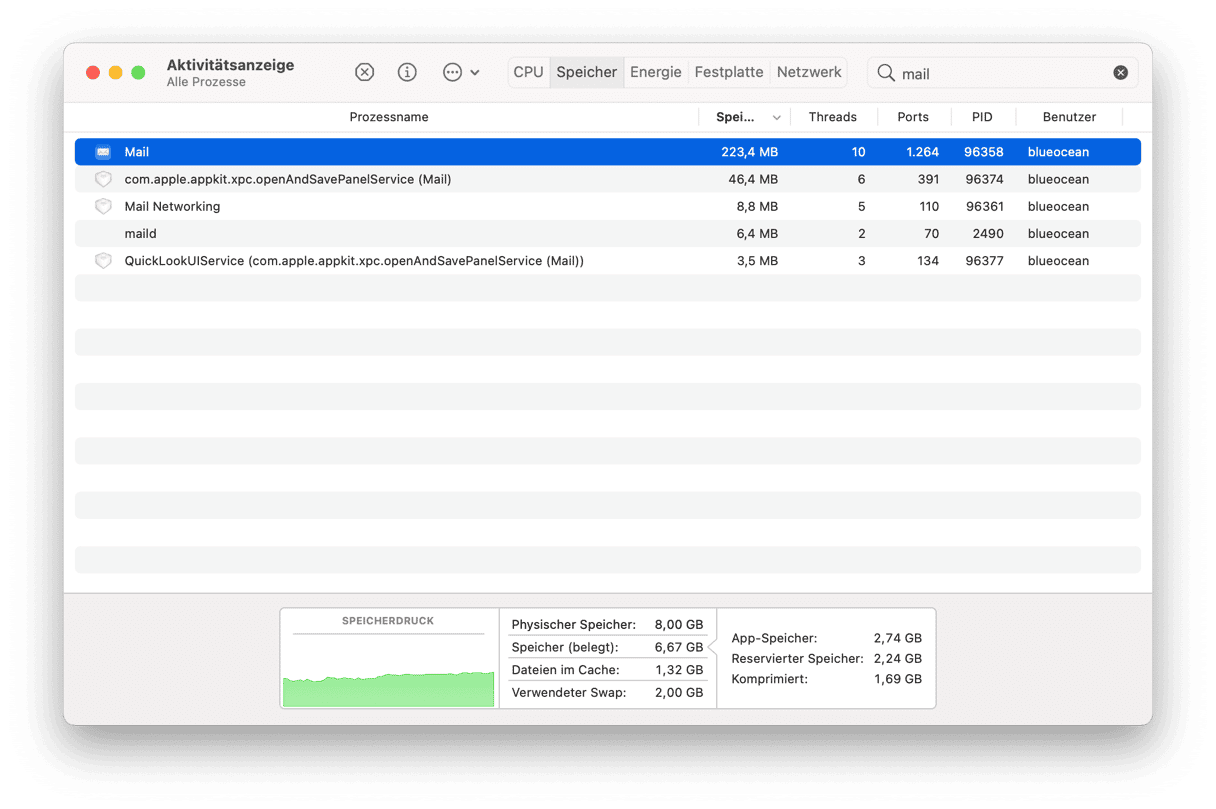Sort by the Prozessname column header
Image resolution: width=1216 pixels, height=809 pixels.
(x=389, y=117)
